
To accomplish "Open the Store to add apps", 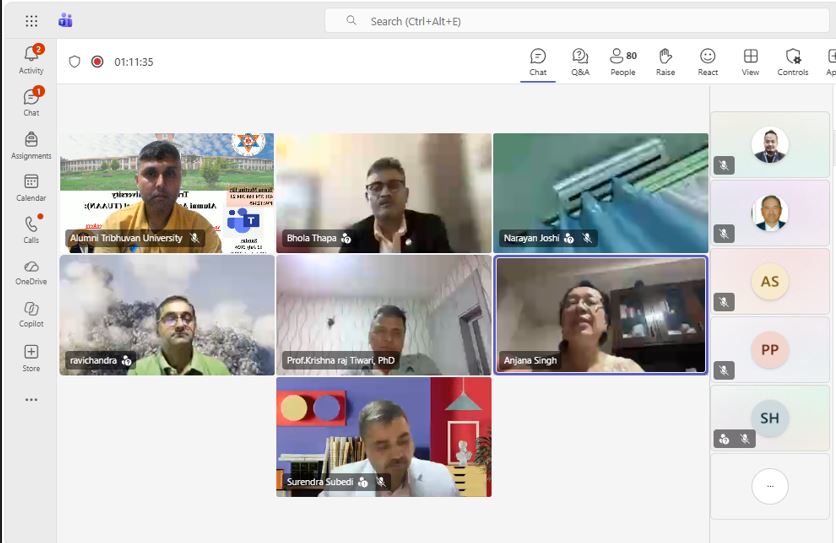I will (31, 358).
